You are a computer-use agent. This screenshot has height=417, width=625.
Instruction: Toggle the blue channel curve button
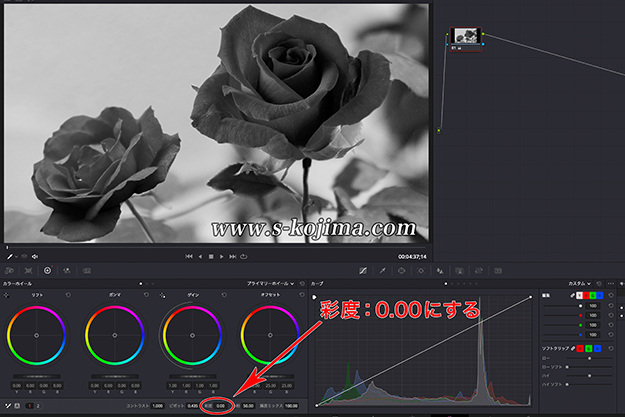coord(600,295)
